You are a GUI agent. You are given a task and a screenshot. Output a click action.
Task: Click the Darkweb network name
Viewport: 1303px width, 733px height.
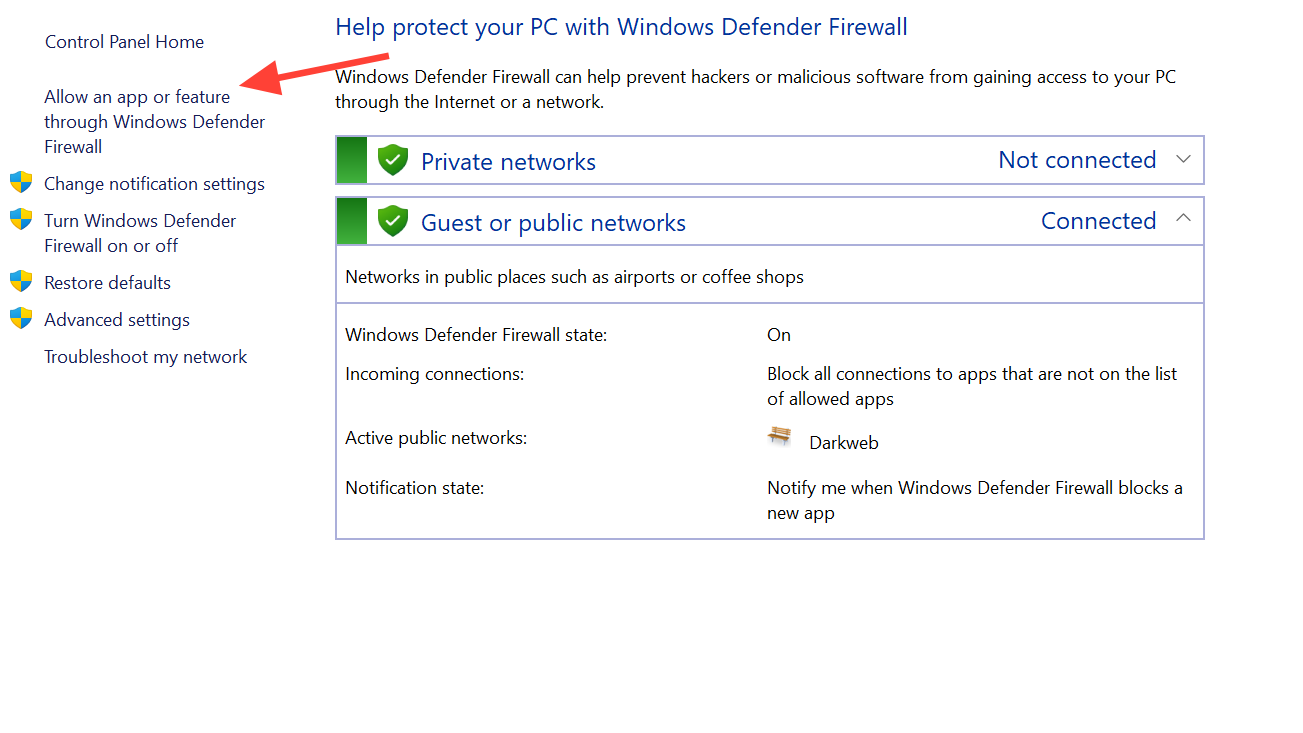pos(844,443)
